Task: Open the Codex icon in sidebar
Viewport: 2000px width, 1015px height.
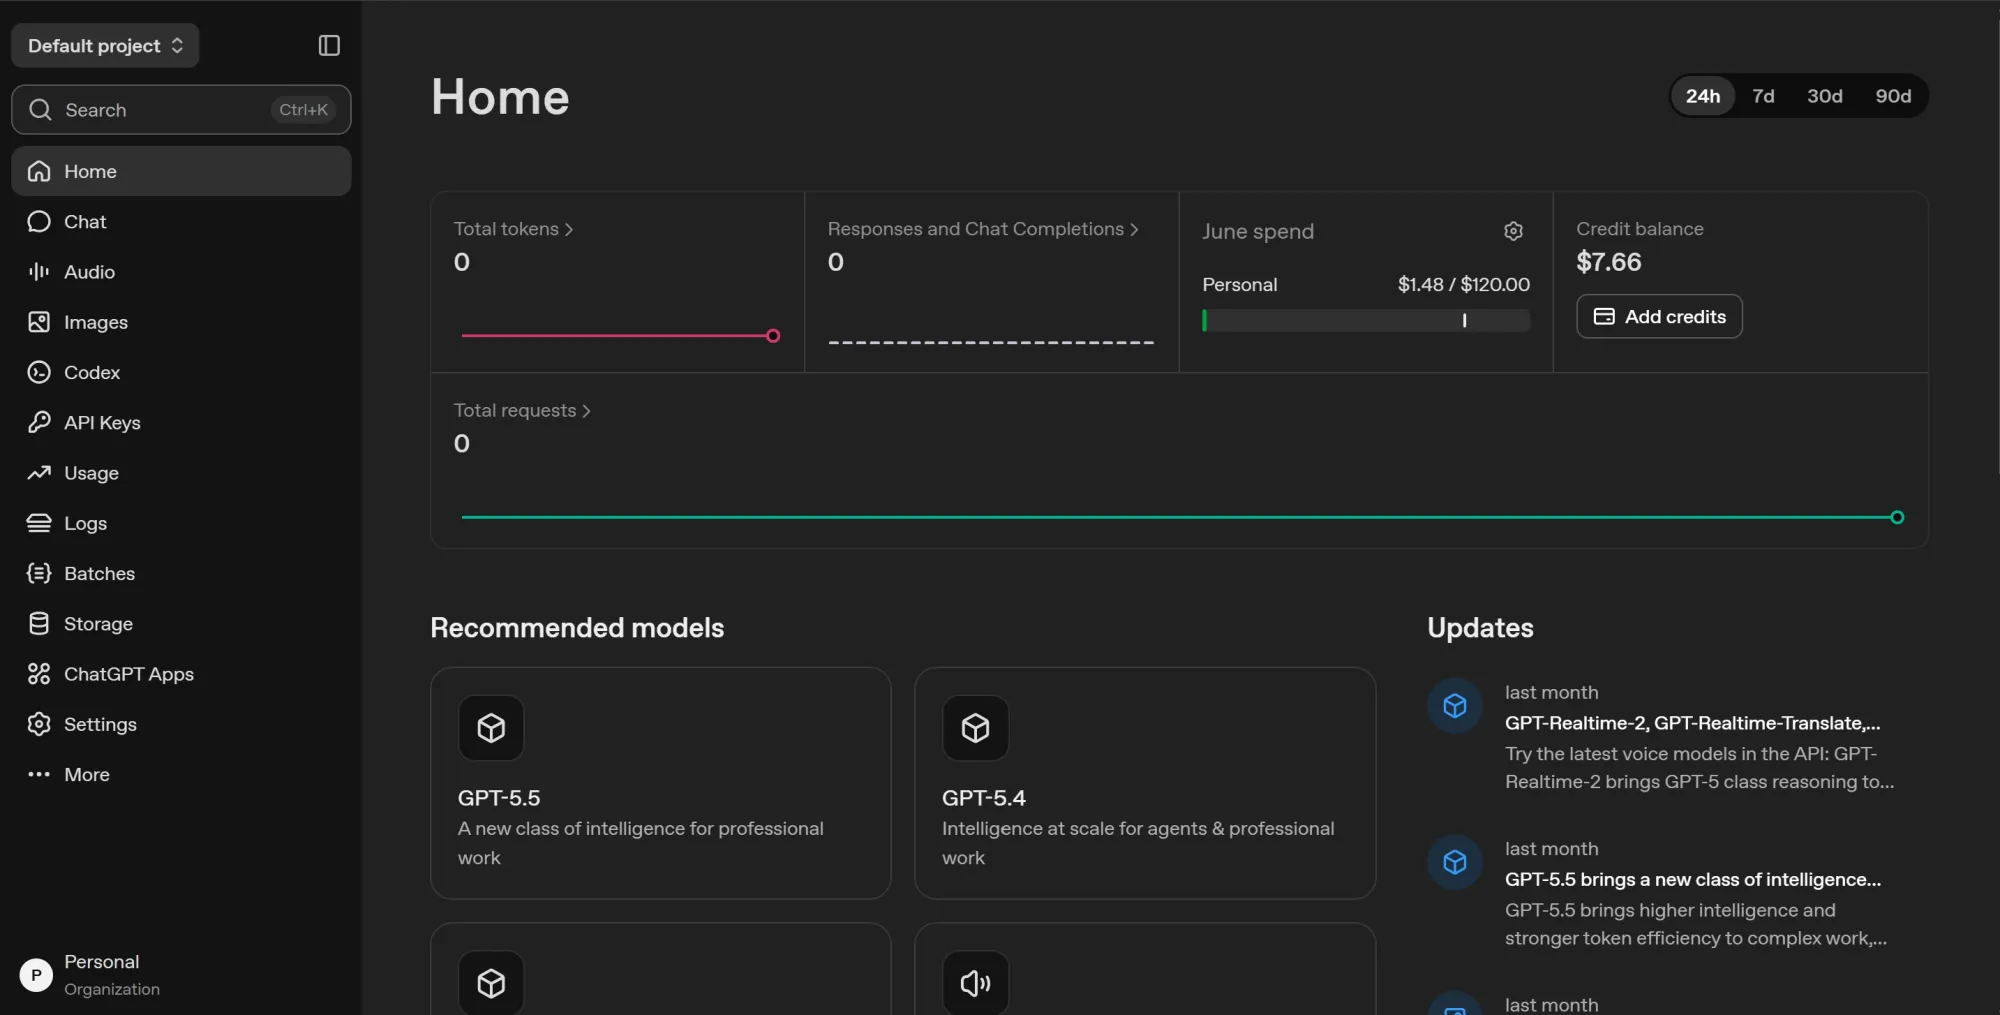Action: [39, 372]
